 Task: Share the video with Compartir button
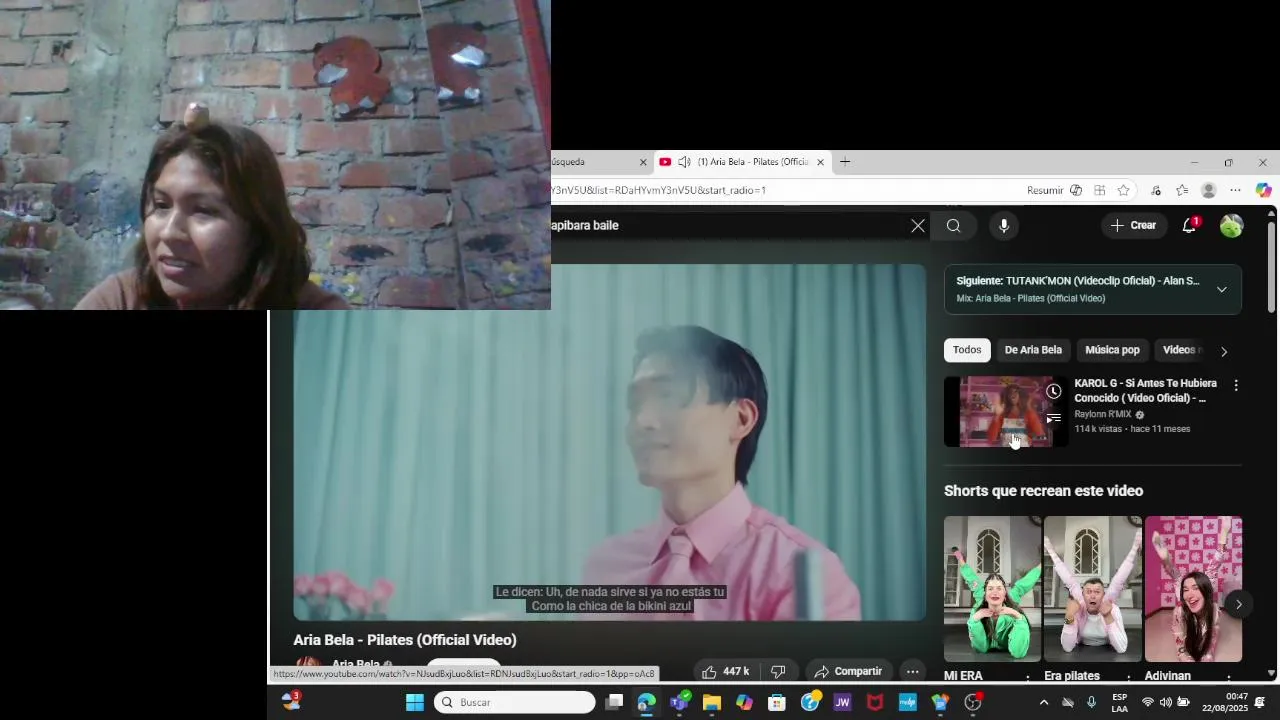[848, 672]
